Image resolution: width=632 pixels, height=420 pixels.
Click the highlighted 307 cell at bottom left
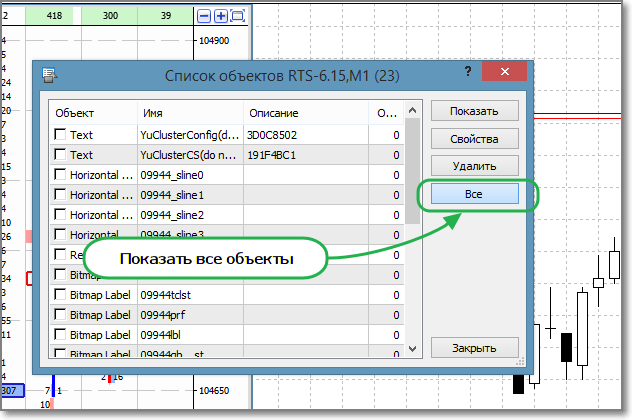[12, 391]
